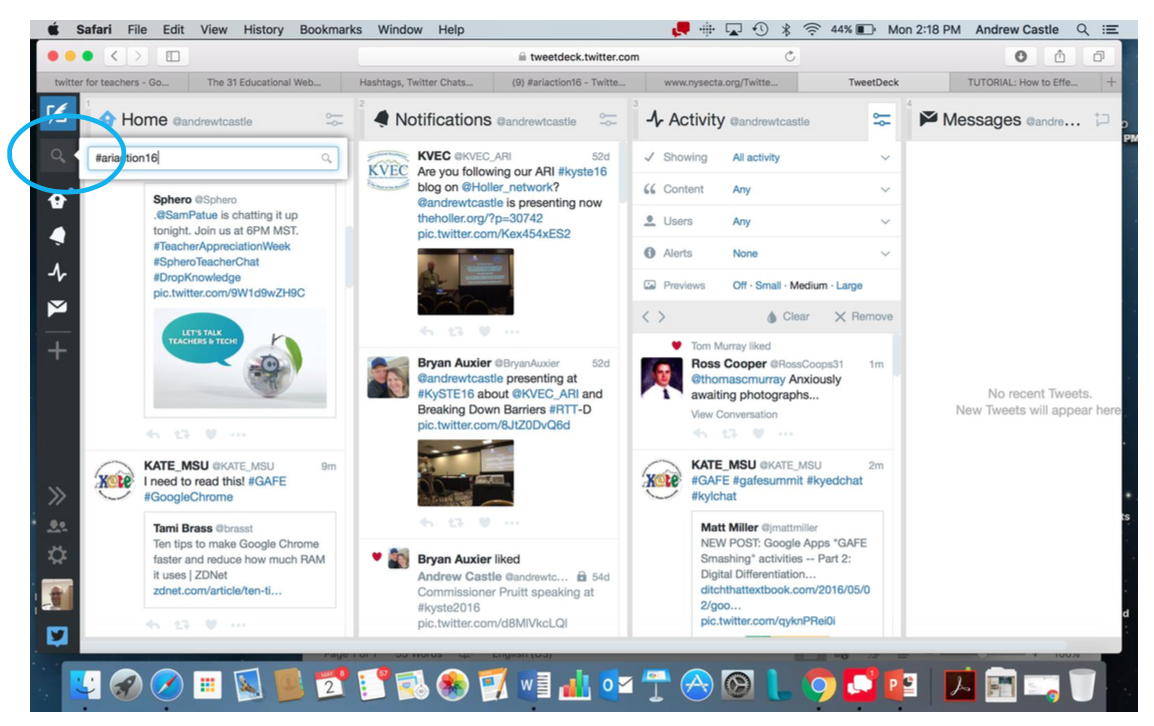Click the profile avatar in the sidebar
Viewport: 1154px width, 726px height.
coord(57,595)
